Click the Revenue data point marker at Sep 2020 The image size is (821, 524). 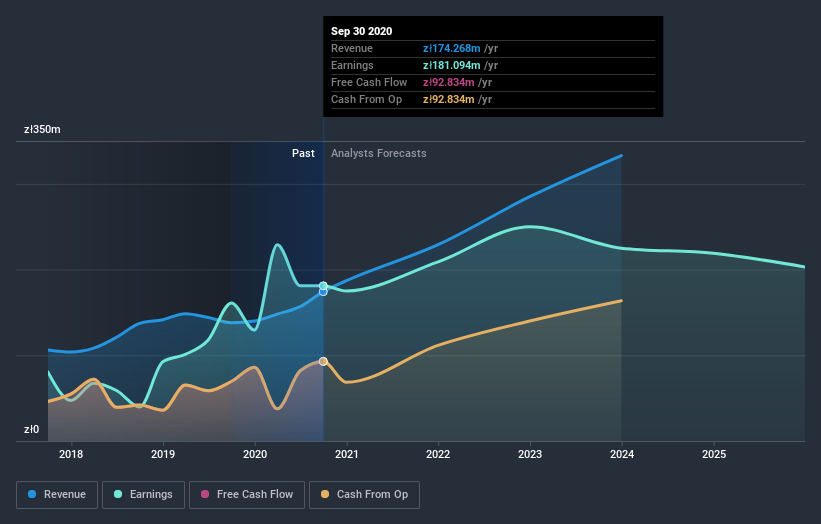[x=323, y=292]
